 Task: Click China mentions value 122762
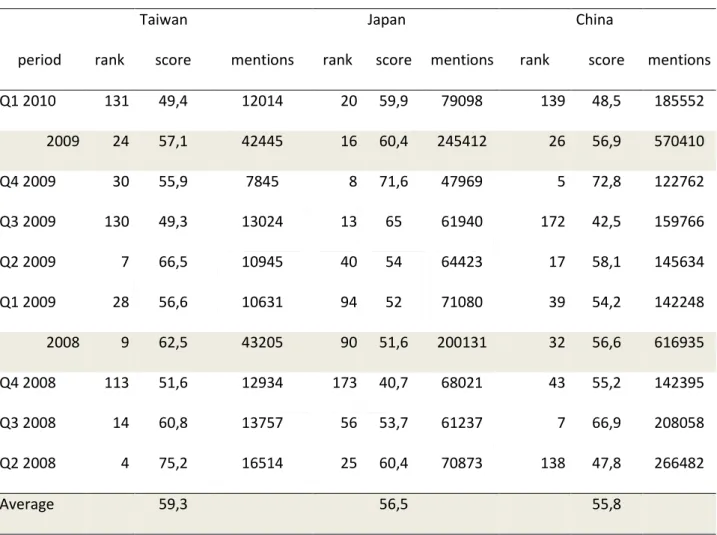(x=679, y=182)
